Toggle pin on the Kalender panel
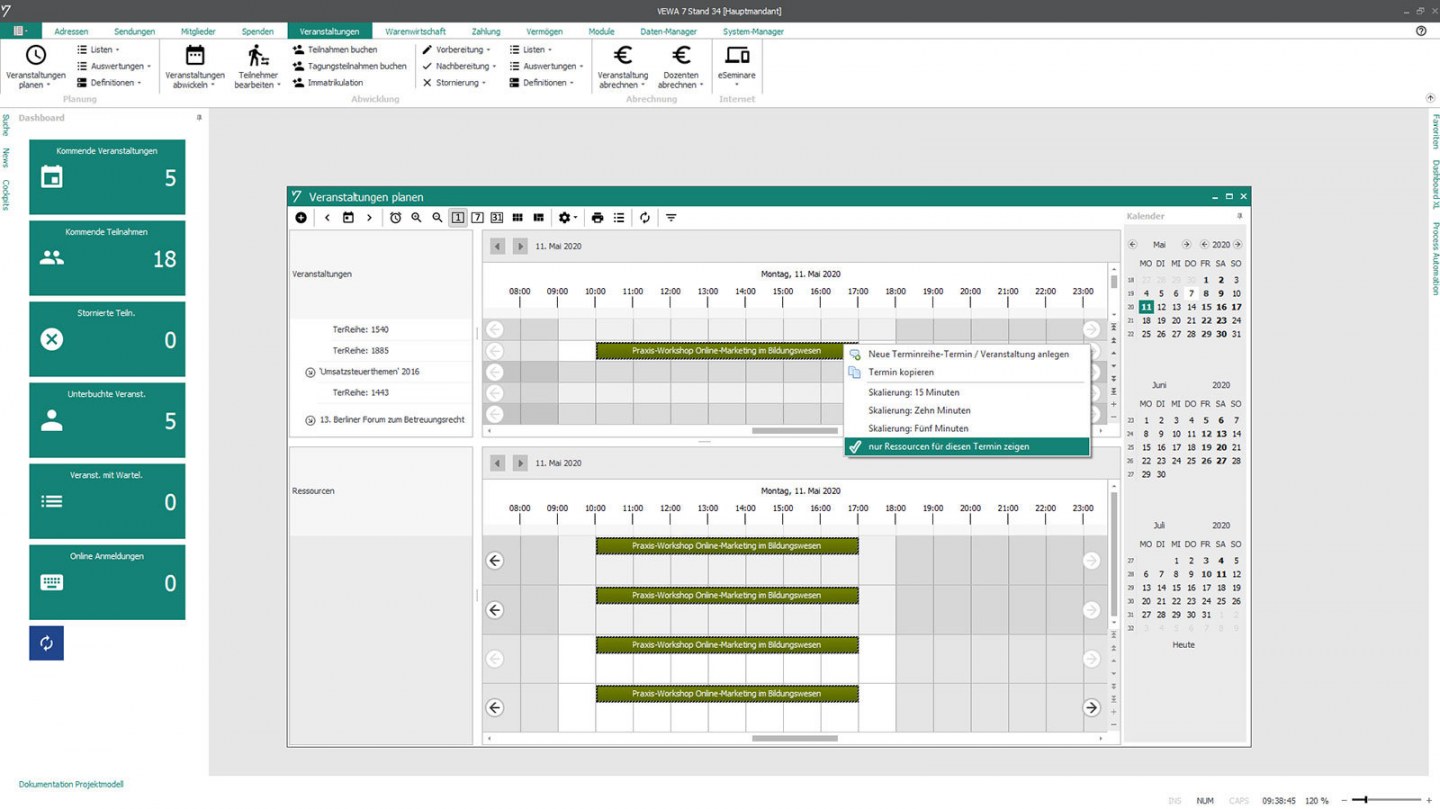The width and height of the screenshot is (1440, 809). pos(1240,216)
